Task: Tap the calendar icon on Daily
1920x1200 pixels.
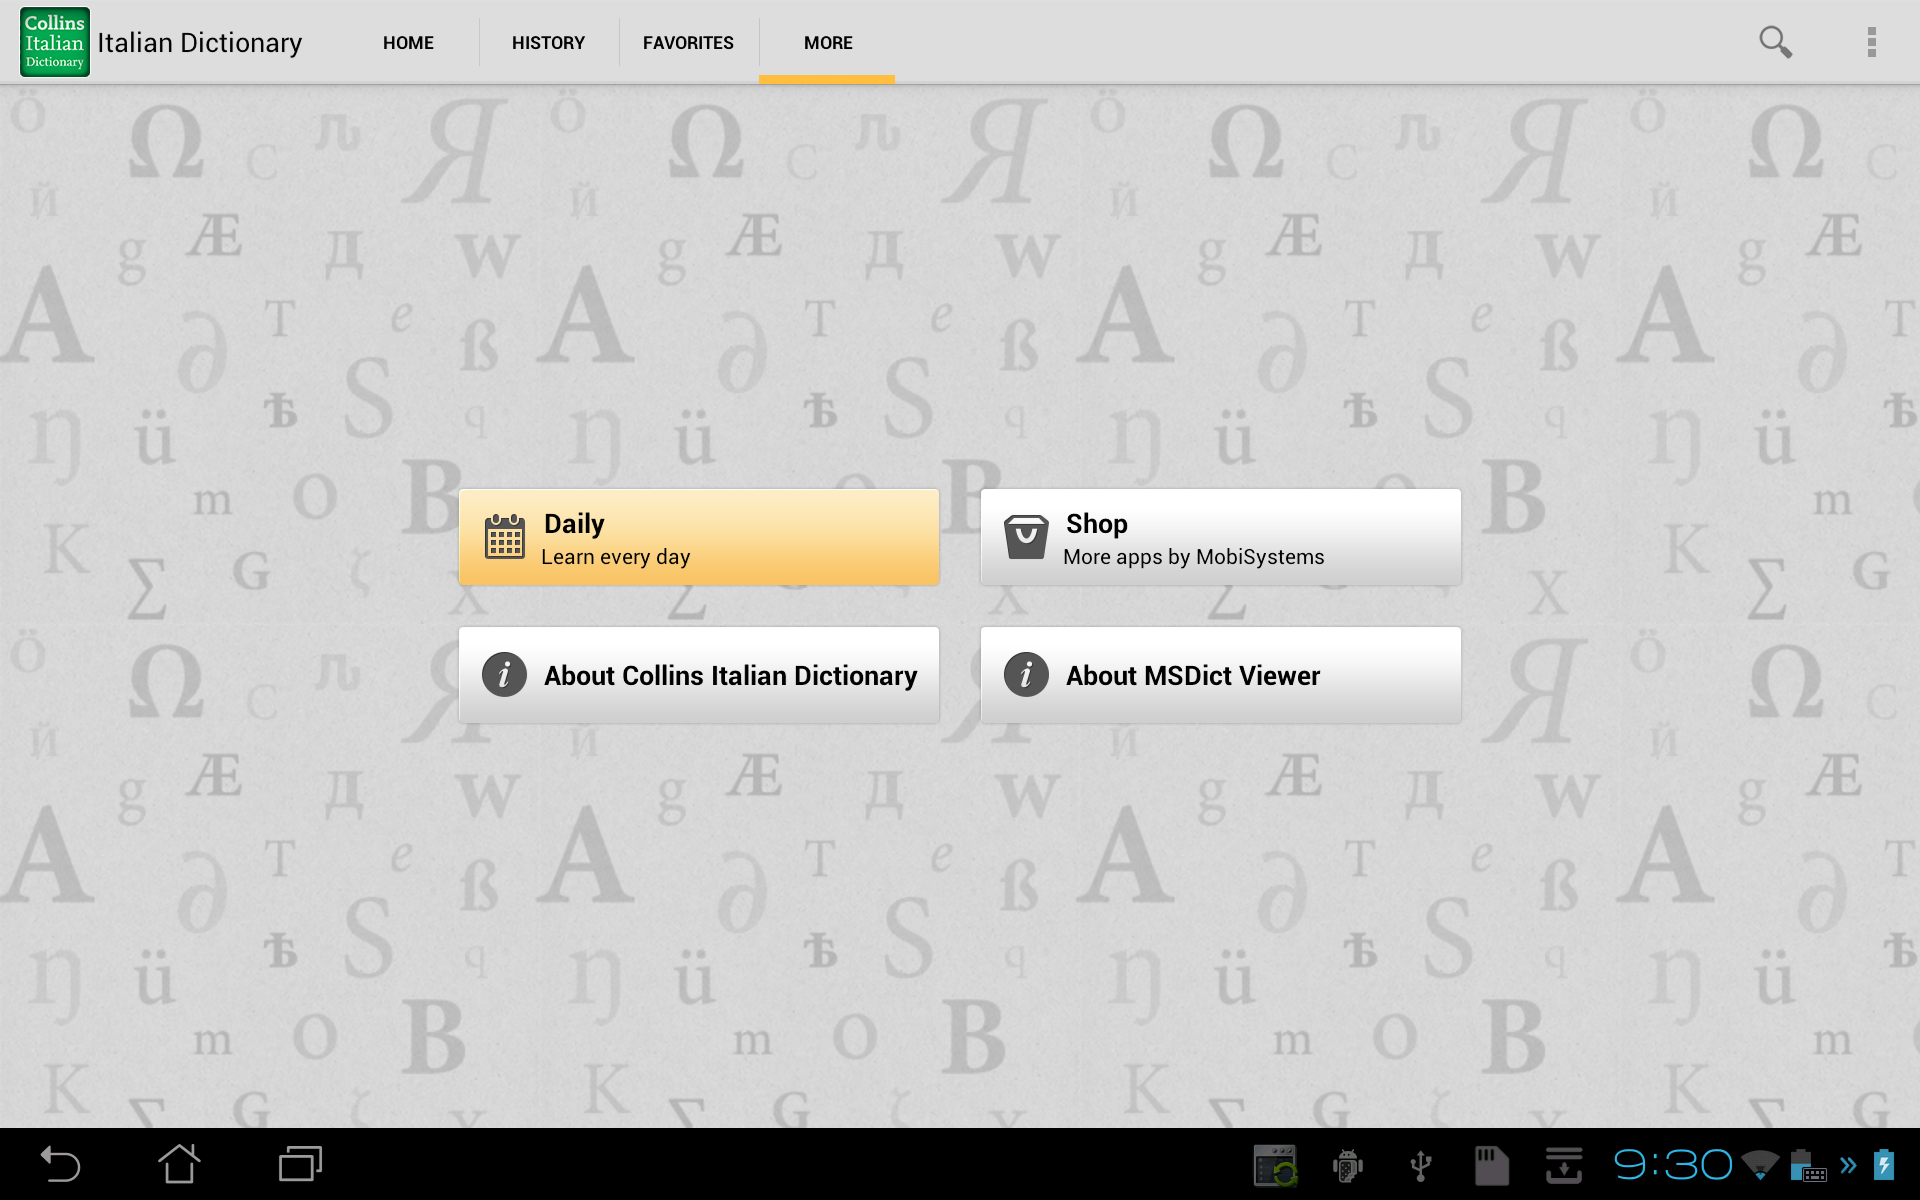Action: point(505,537)
